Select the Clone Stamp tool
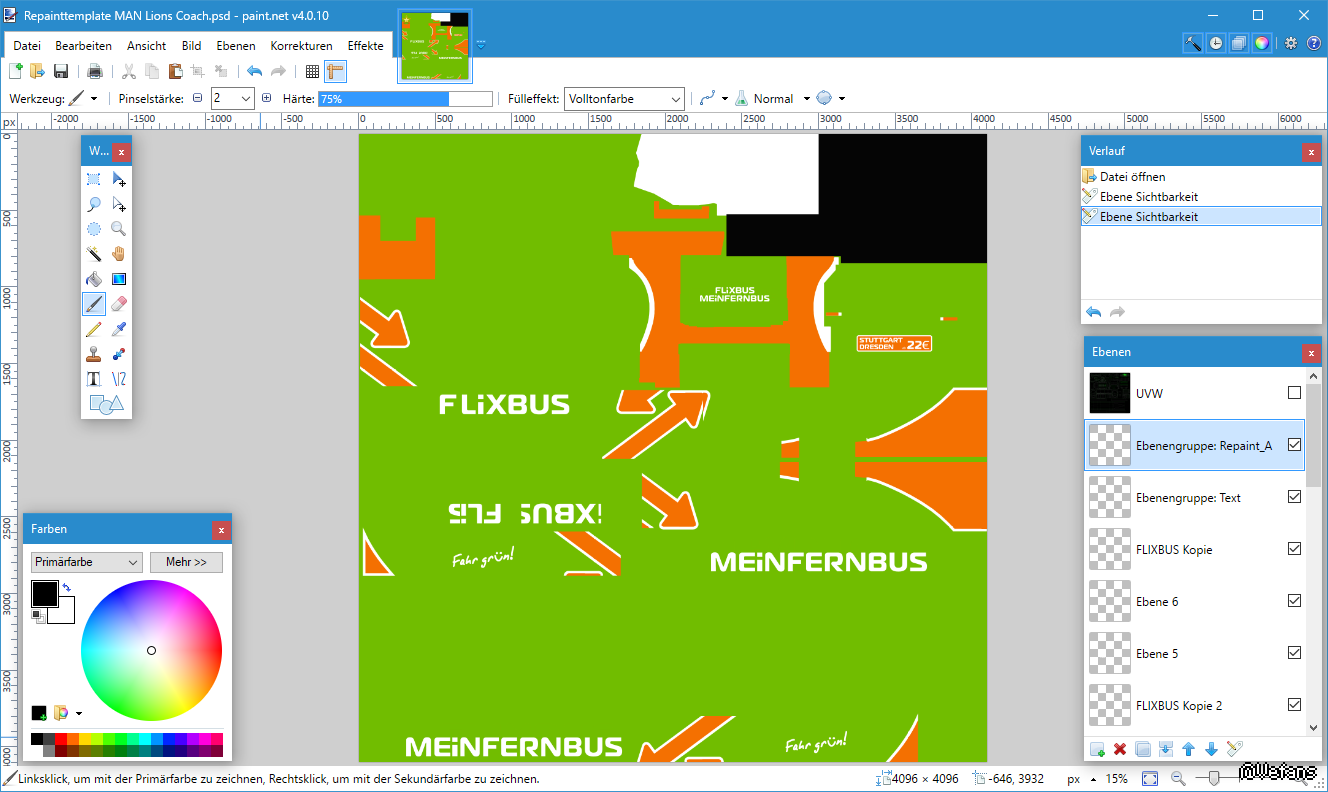Screen dimensions: 1328x792 pos(94,354)
